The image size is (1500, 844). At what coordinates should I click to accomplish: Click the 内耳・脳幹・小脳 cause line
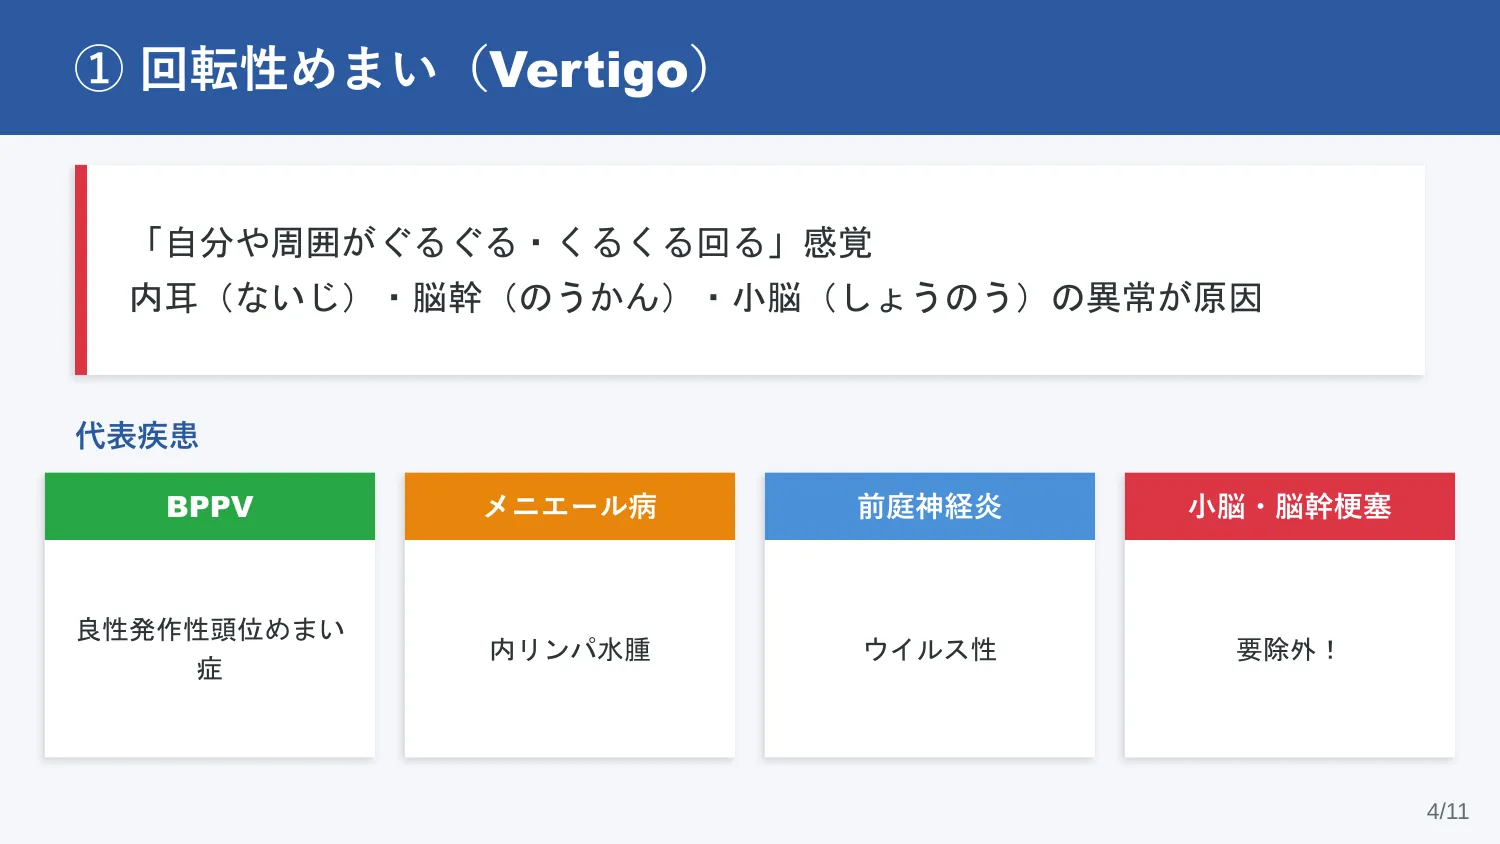(x=696, y=297)
